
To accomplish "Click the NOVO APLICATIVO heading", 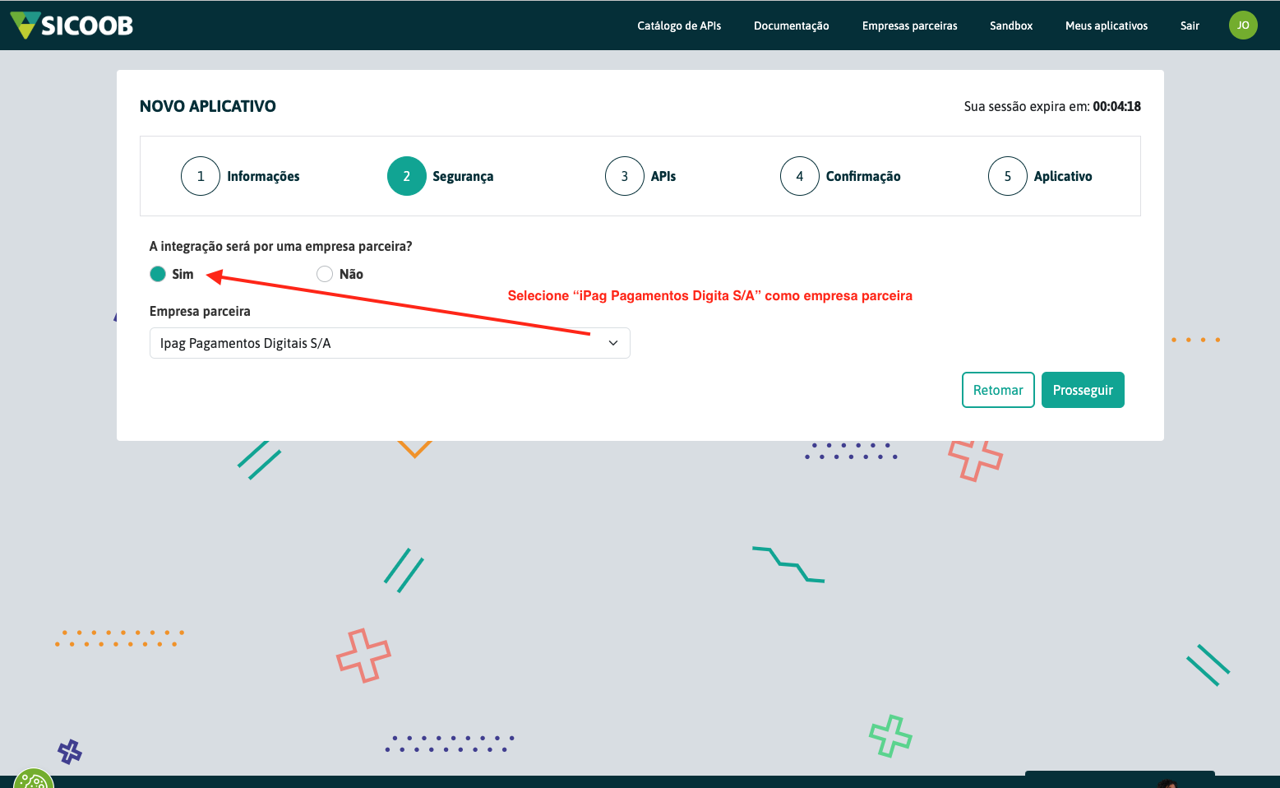I will [208, 106].
